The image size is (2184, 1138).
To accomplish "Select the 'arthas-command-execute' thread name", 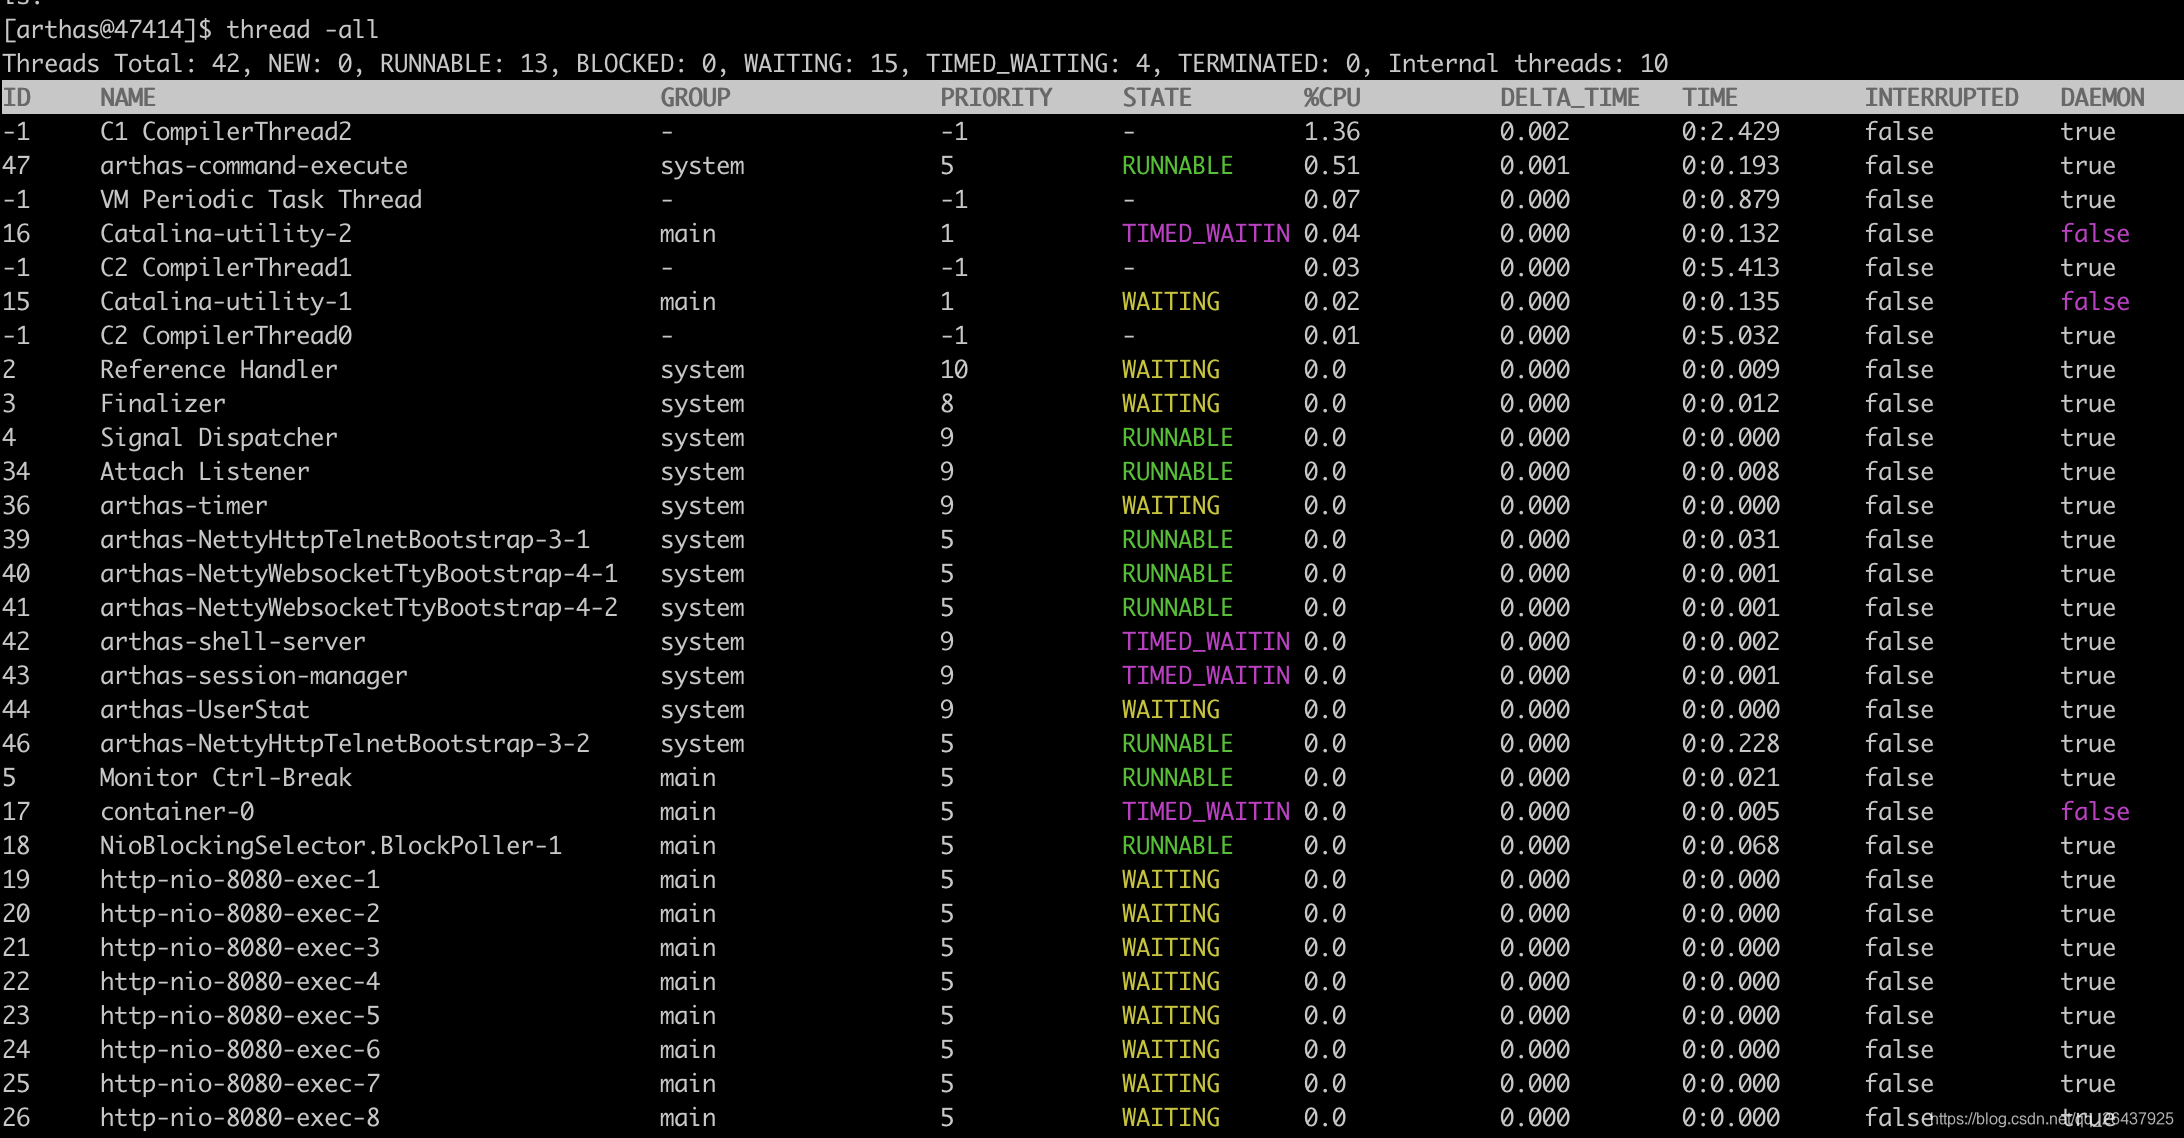I will tap(254, 166).
